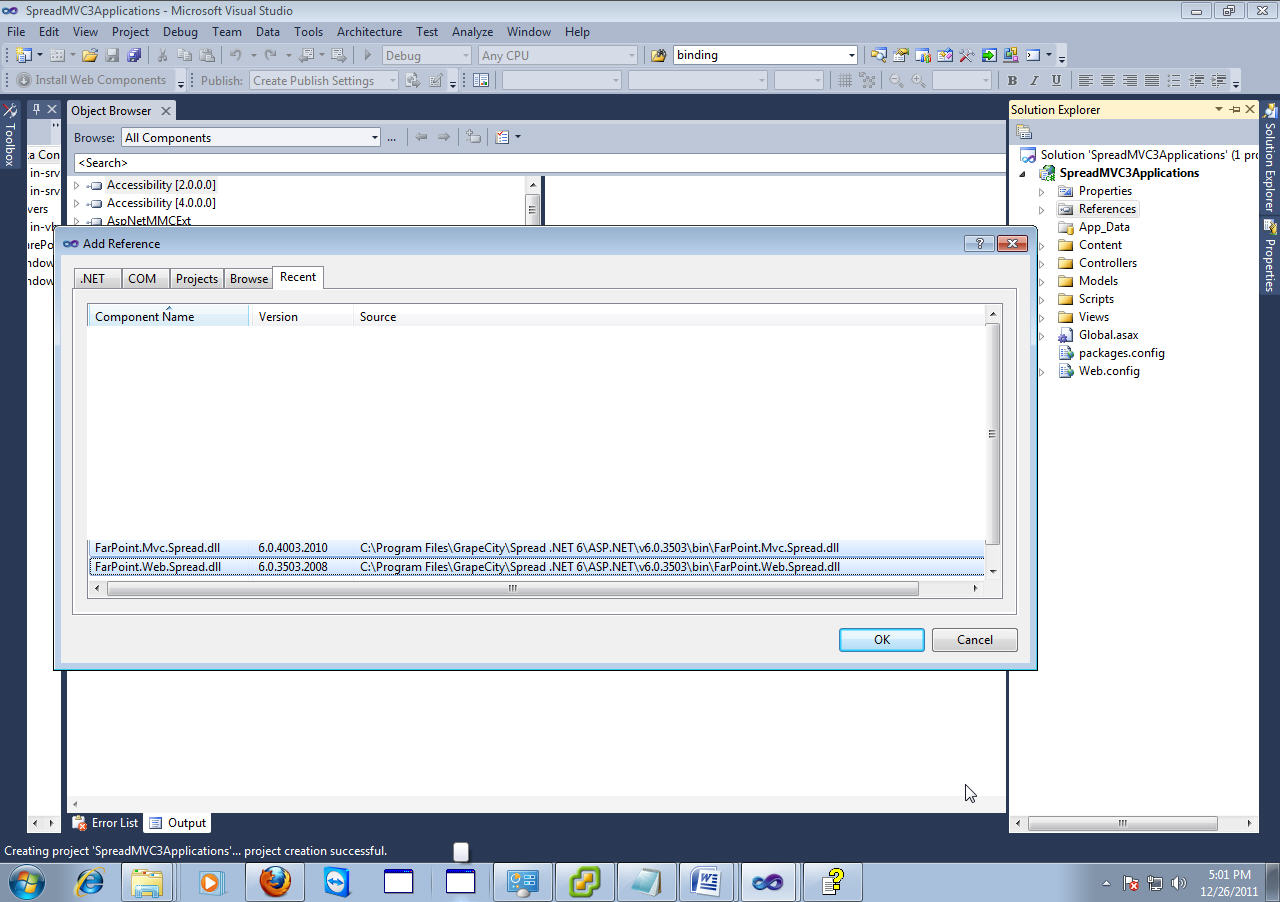1280x902 pixels.
Task: Click Cancel in the Add Reference dialog
Action: (974, 640)
